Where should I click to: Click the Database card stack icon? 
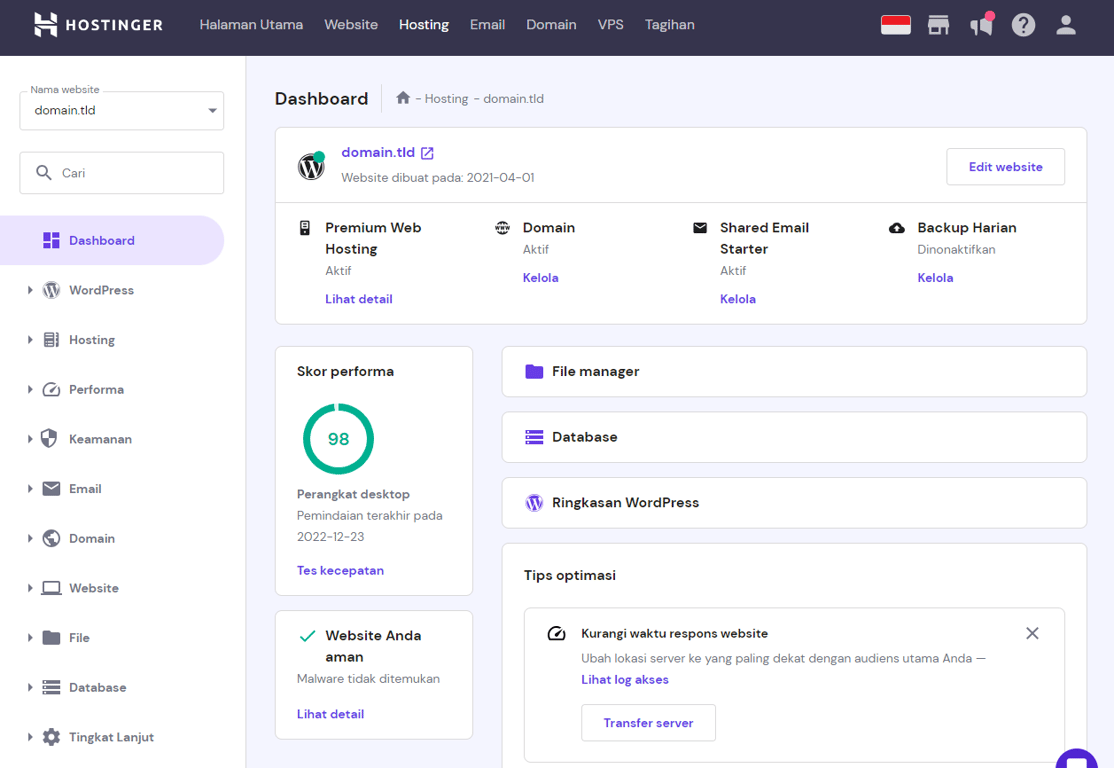[x=534, y=437]
